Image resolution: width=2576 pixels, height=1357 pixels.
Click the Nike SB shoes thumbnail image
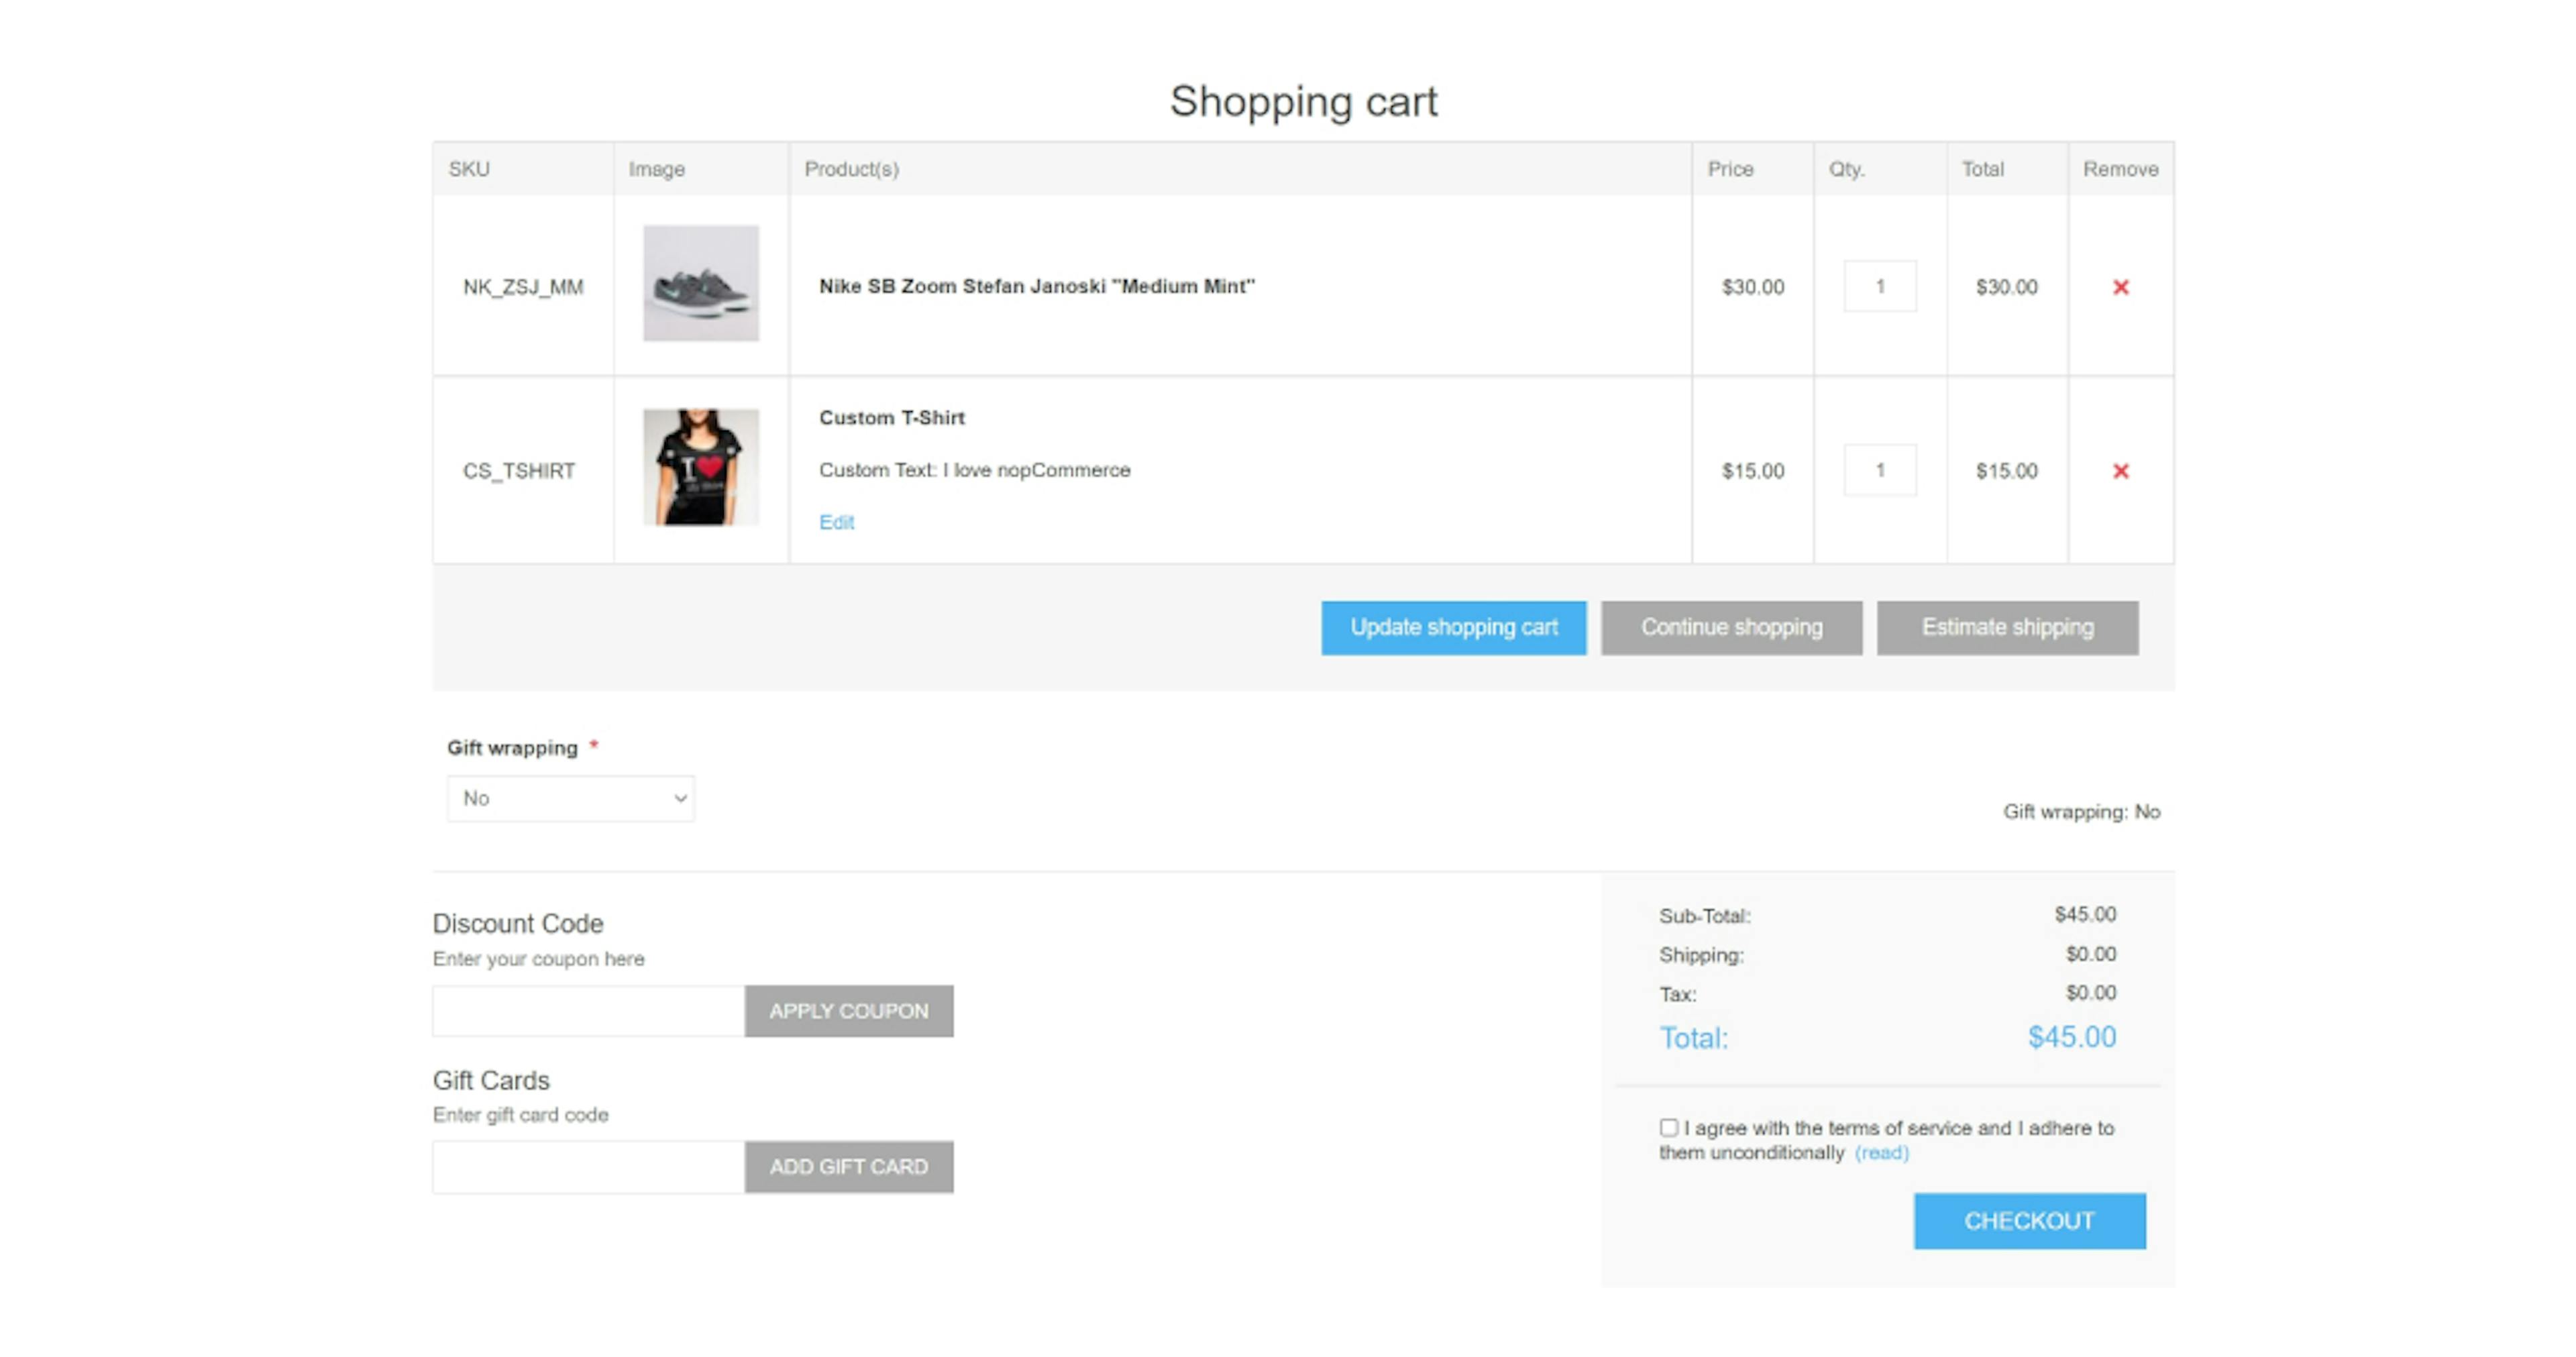(697, 284)
